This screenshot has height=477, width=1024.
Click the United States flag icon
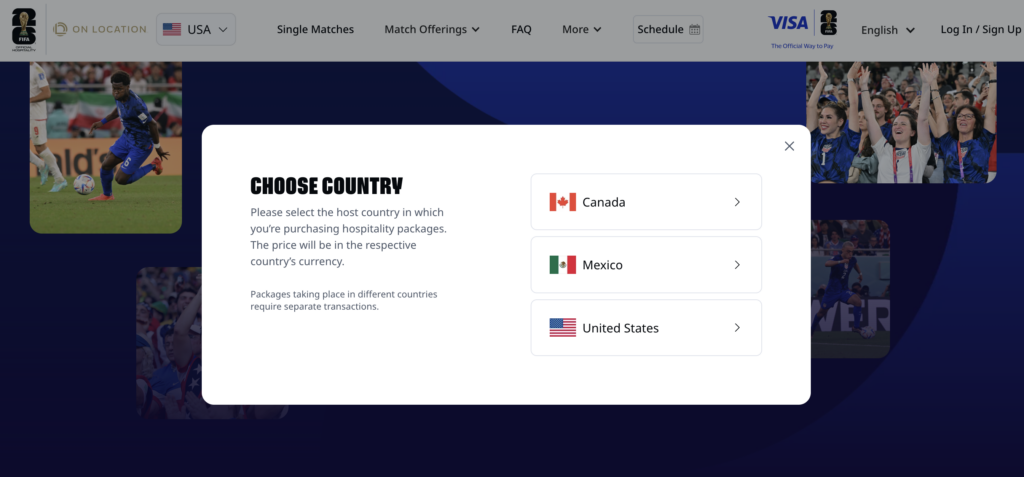pyautogui.click(x=562, y=328)
